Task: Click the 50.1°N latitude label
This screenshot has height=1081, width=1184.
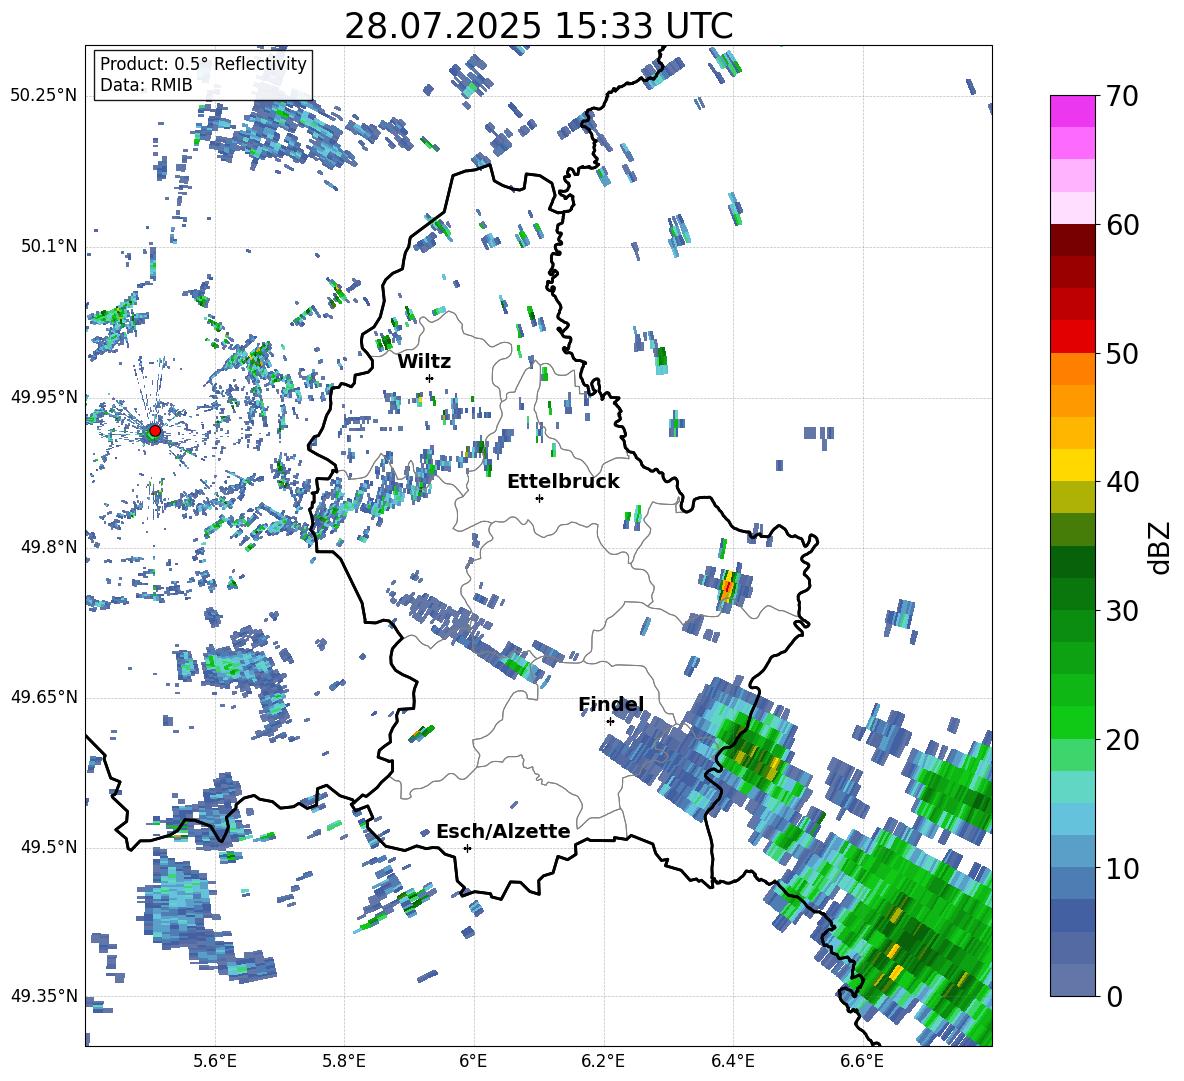Action: point(49,246)
